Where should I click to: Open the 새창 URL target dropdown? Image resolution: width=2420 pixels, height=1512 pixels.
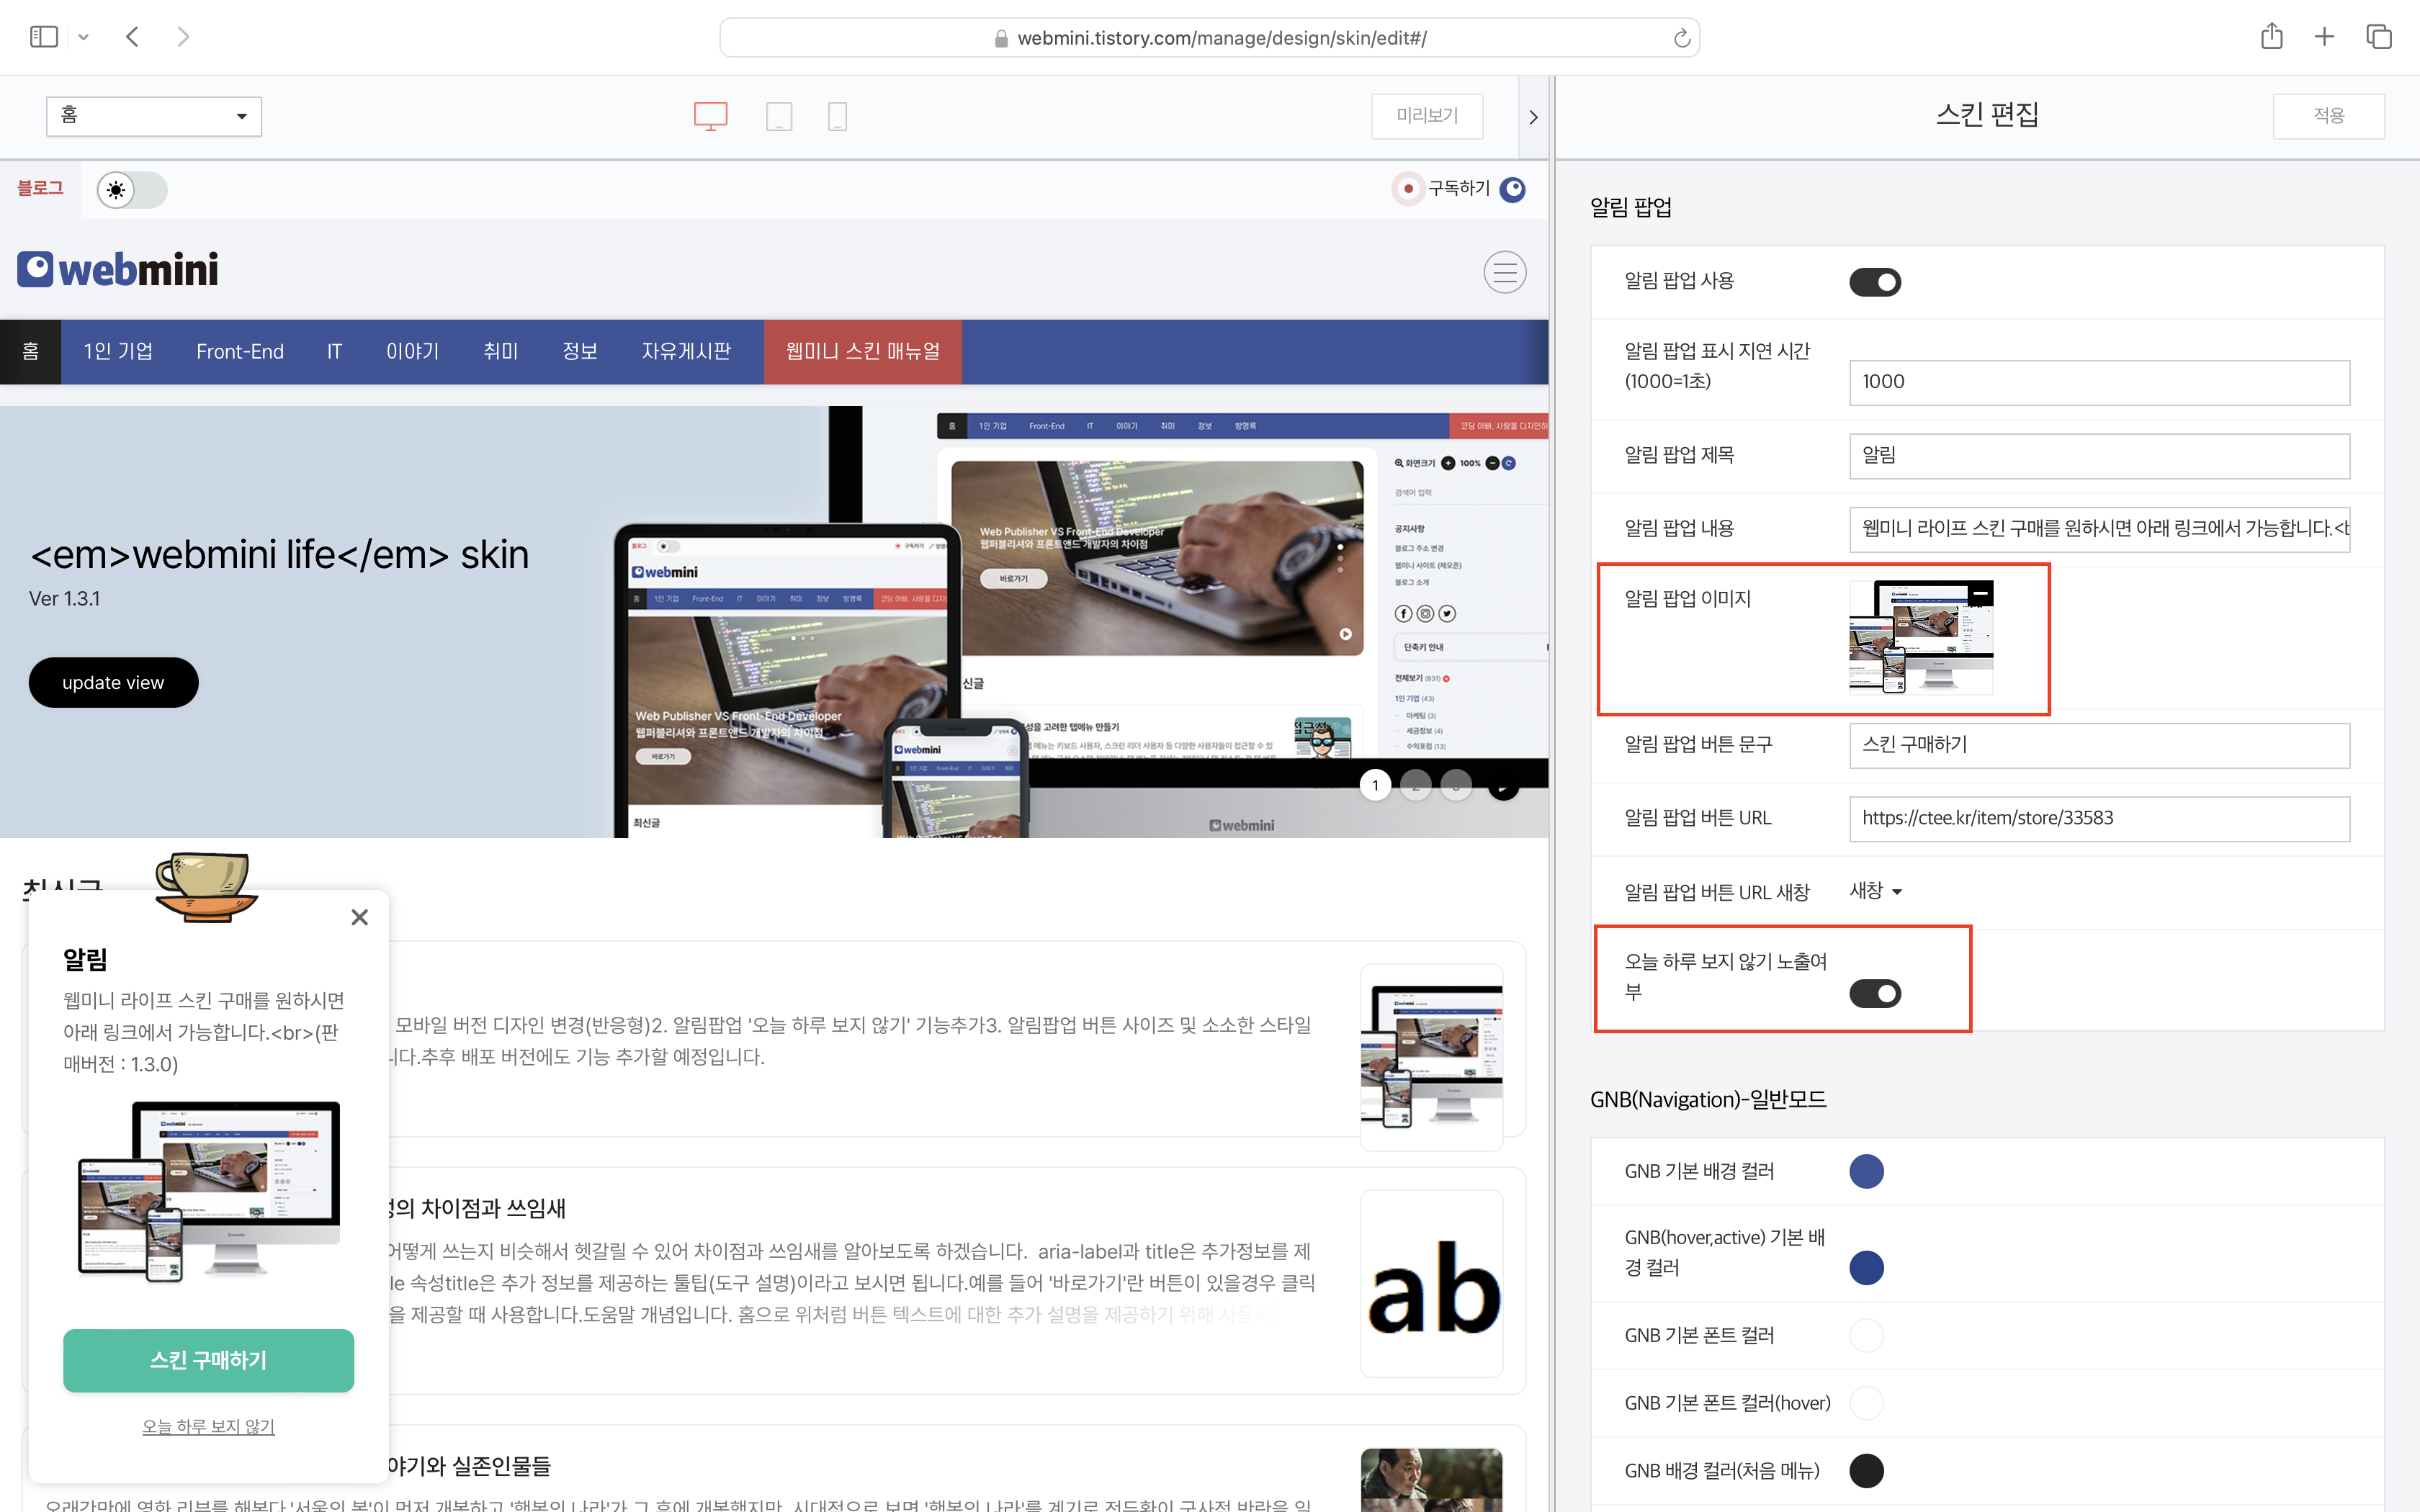click(1875, 891)
